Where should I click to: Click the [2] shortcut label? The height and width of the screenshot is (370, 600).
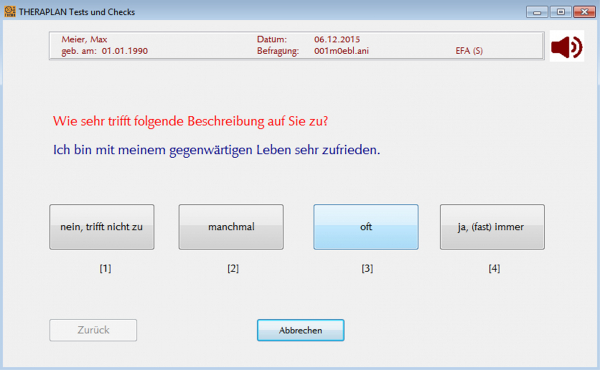(233, 268)
